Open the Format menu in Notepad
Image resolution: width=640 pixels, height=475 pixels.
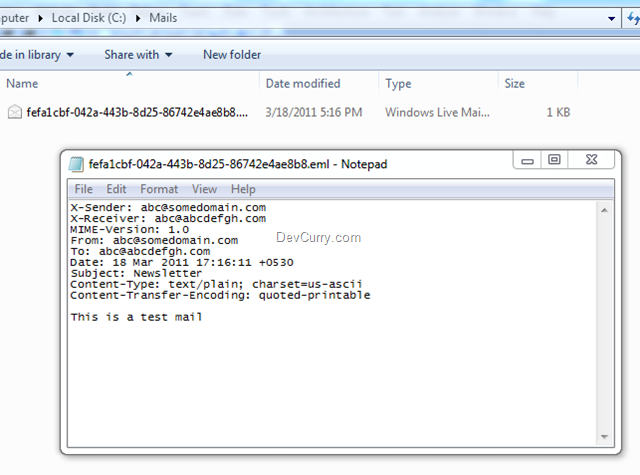click(159, 189)
